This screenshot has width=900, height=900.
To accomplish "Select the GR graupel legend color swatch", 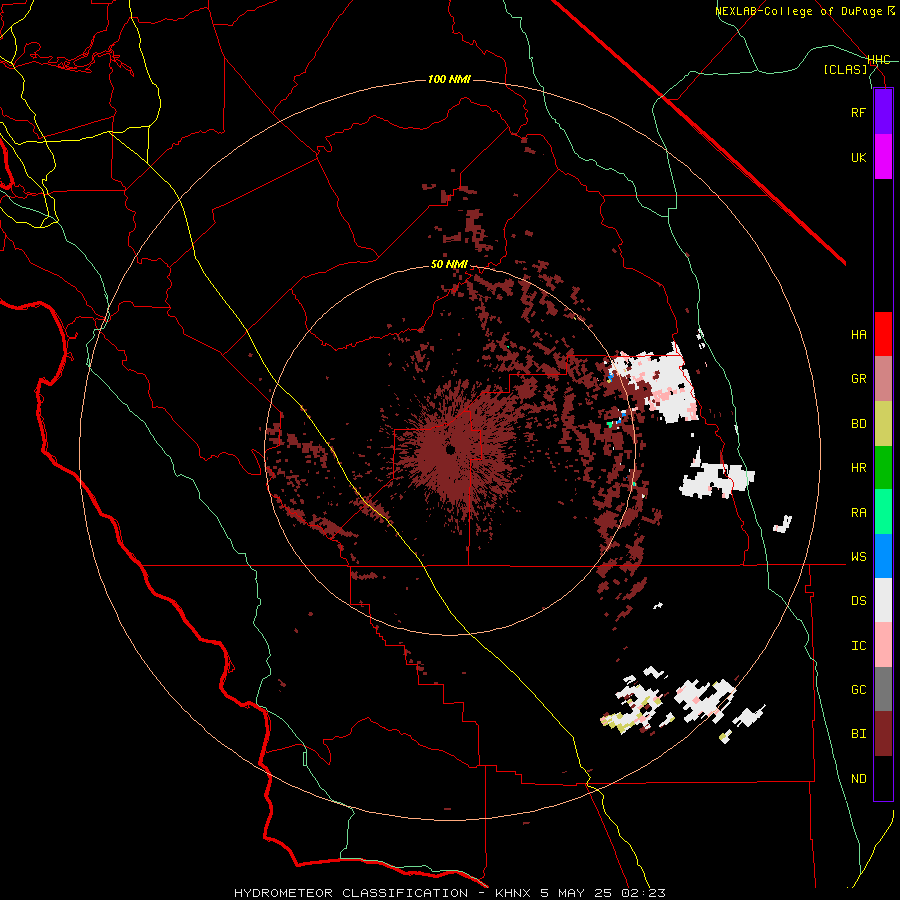I will 883,379.
